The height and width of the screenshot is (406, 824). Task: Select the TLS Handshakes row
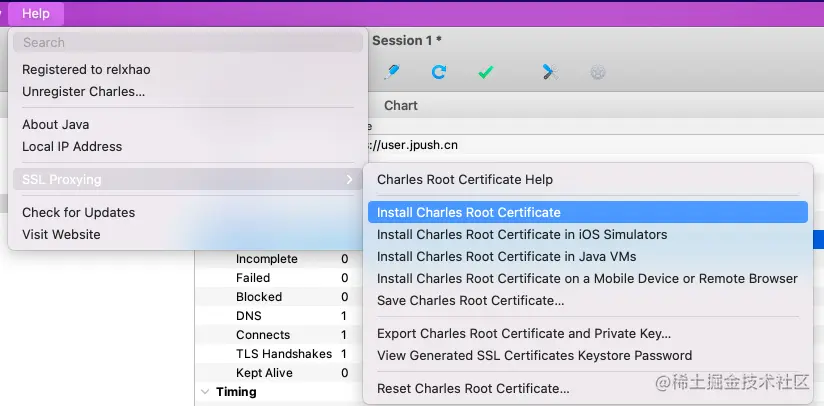[279, 353]
